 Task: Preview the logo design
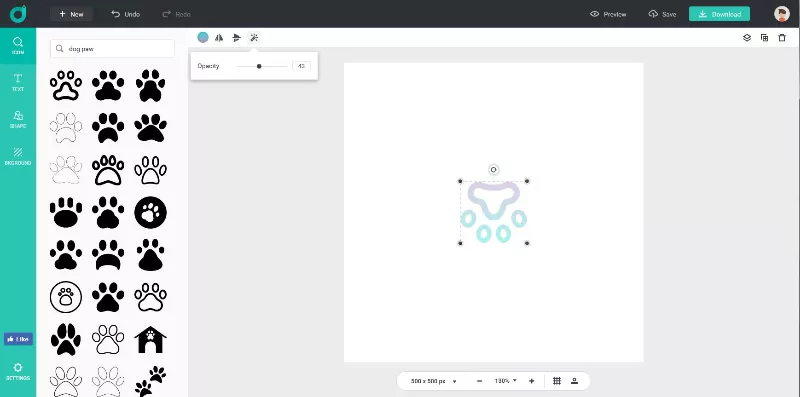[x=608, y=14]
